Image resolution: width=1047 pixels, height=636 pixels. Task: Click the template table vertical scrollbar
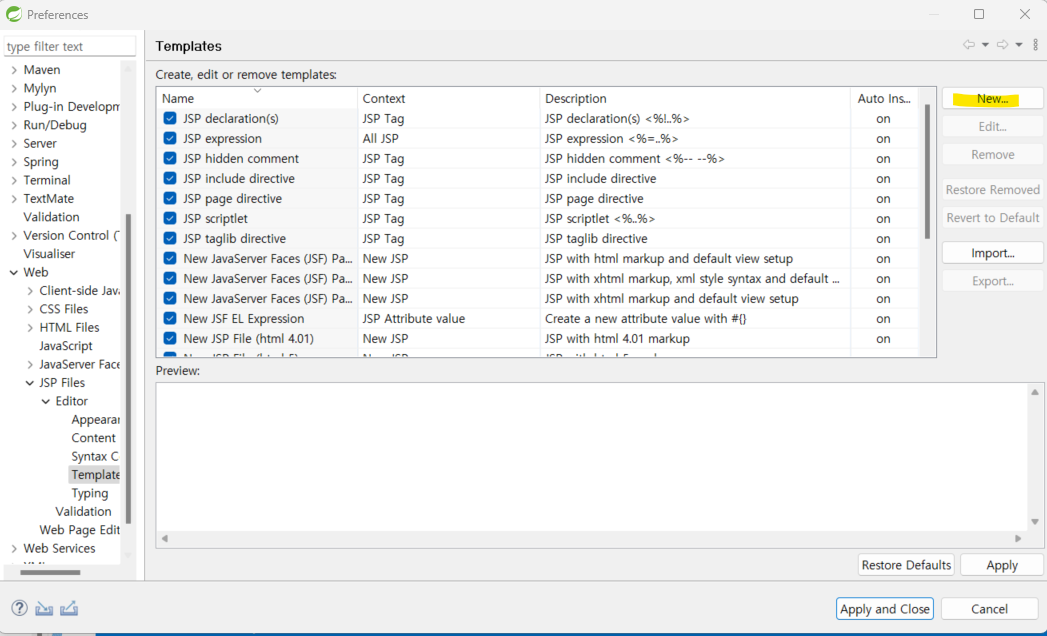927,172
